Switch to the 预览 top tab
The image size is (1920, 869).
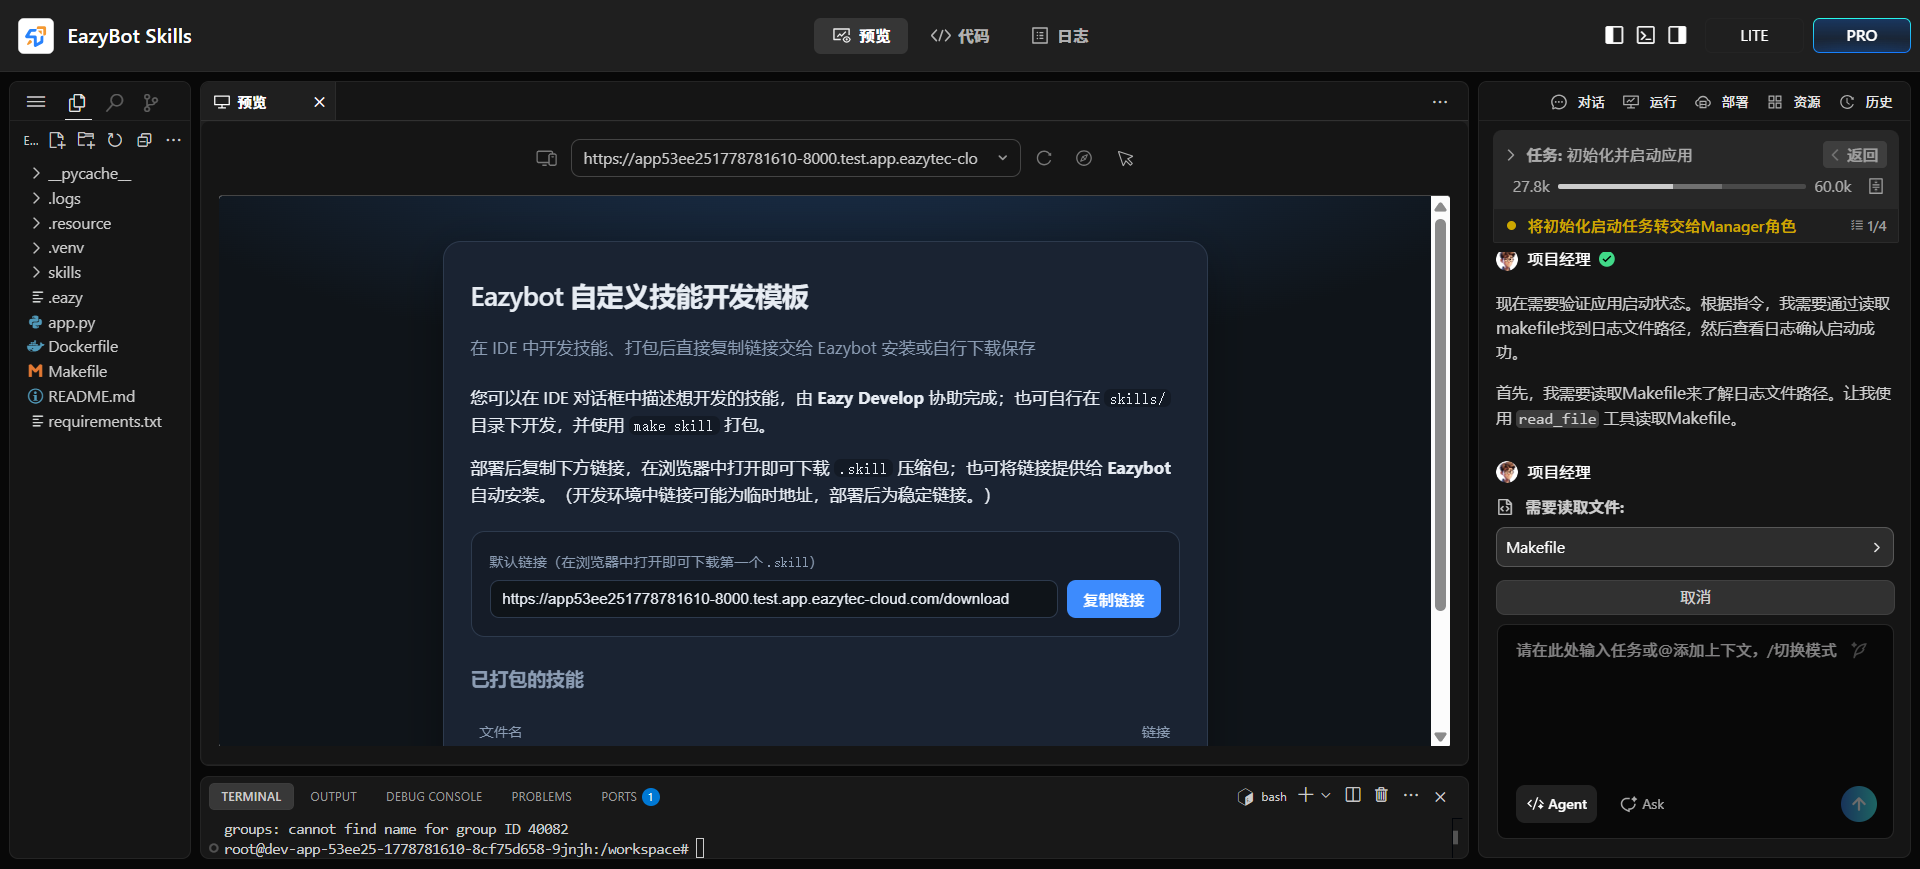861,36
